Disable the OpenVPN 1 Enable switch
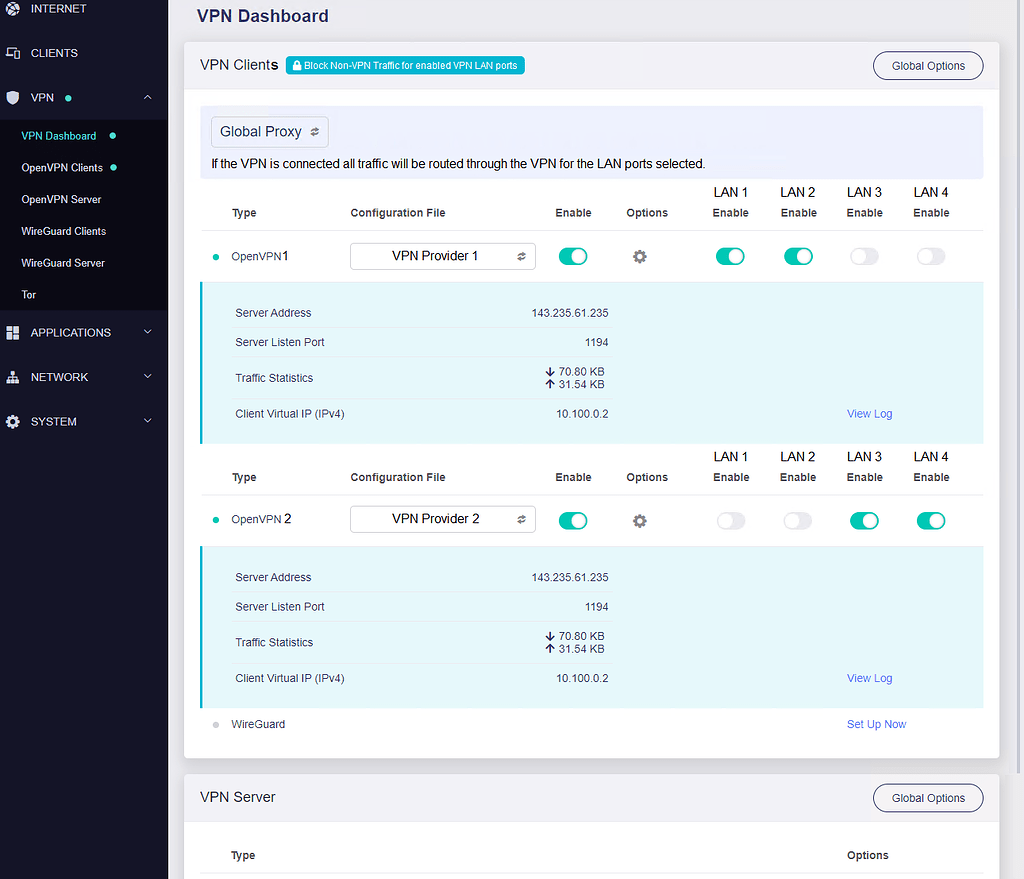Screen dimensions: 1024x879 [573, 256]
